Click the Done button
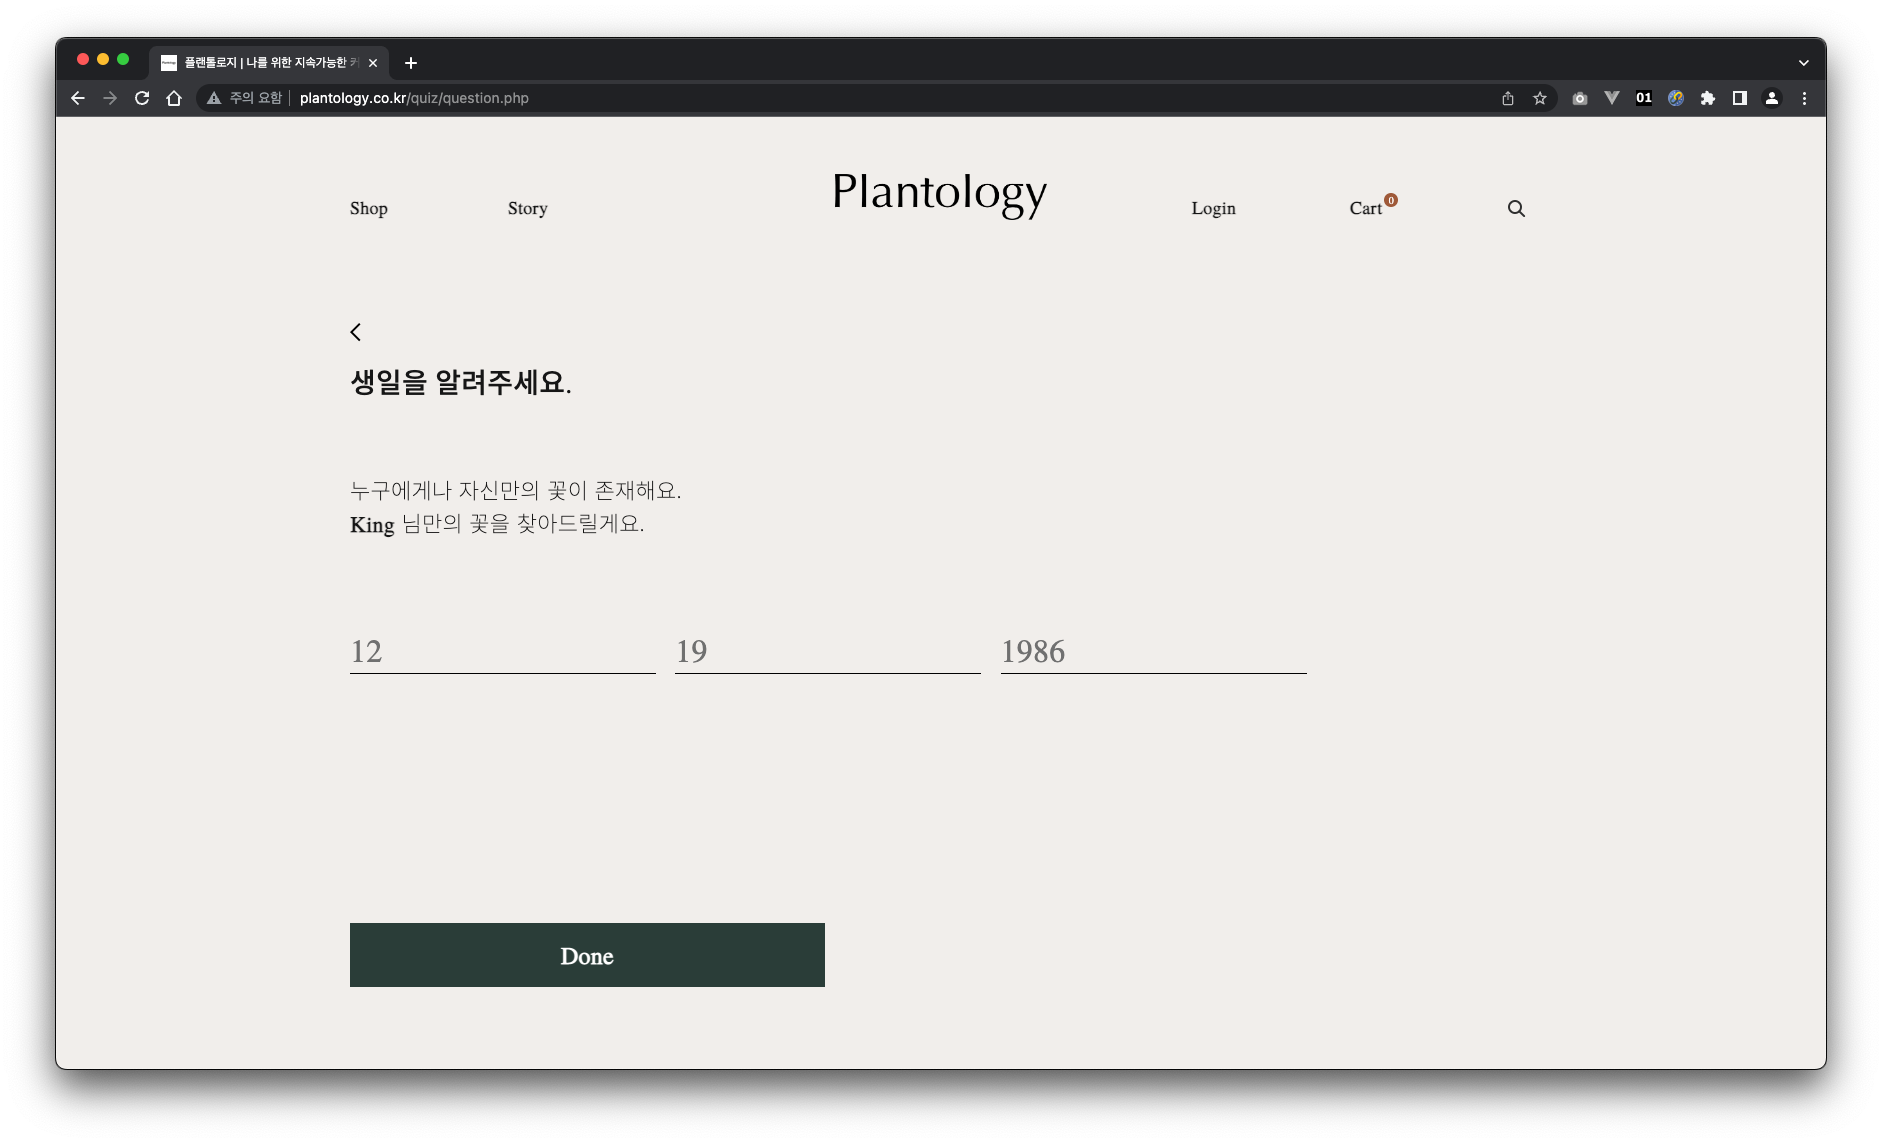The width and height of the screenshot is (1882, 1143). click(x=587, y=955)
